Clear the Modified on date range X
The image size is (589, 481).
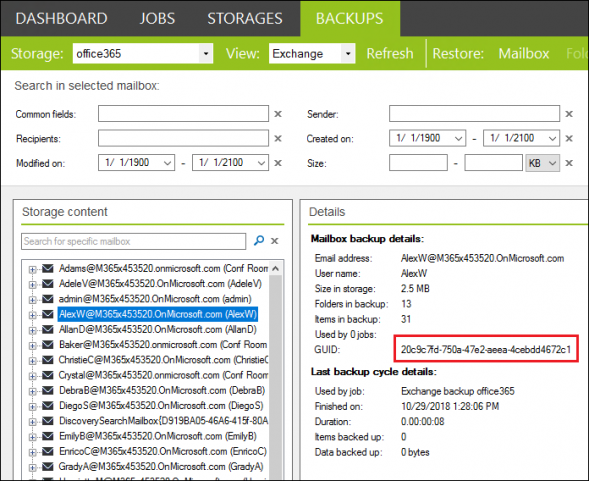click(x=278, y=163)
